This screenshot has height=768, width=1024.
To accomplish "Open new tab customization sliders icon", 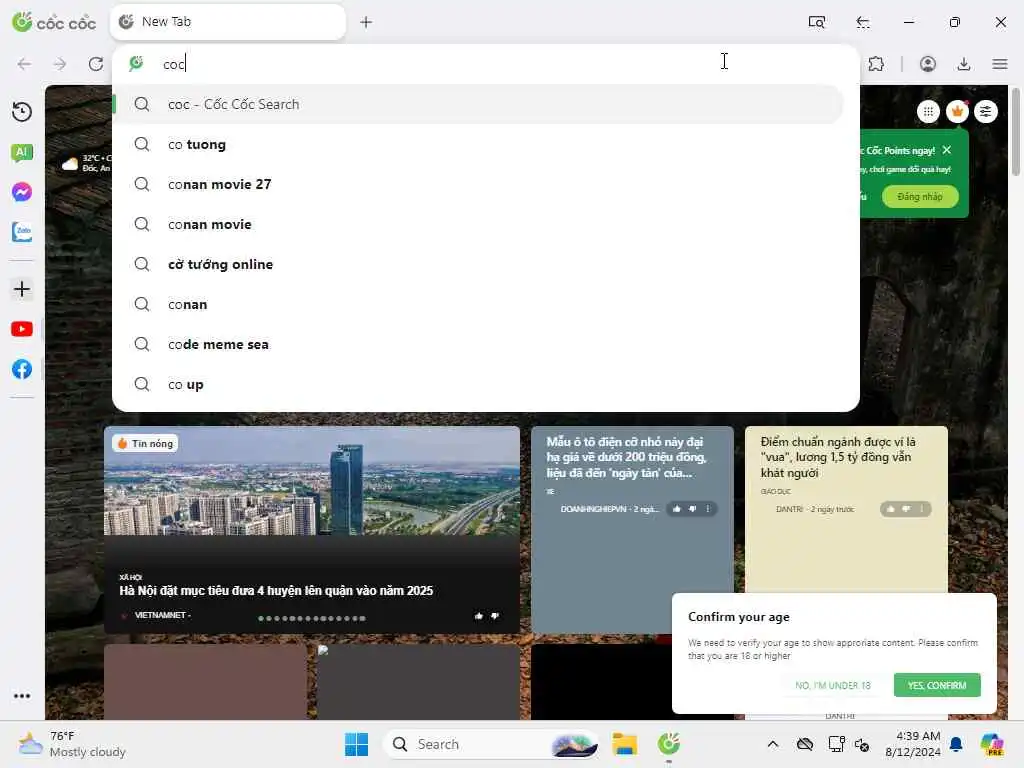I will 985,112.
